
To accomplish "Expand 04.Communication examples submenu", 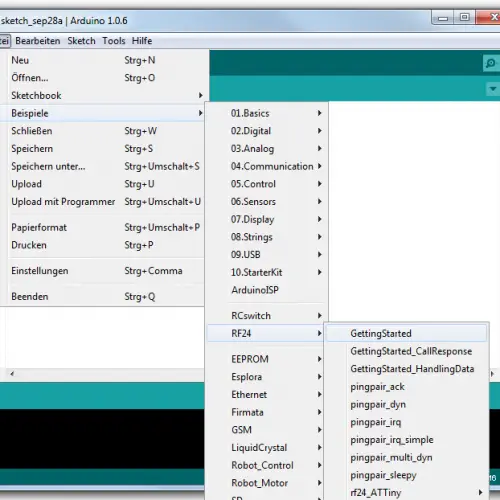I will [x=266, y=166].
